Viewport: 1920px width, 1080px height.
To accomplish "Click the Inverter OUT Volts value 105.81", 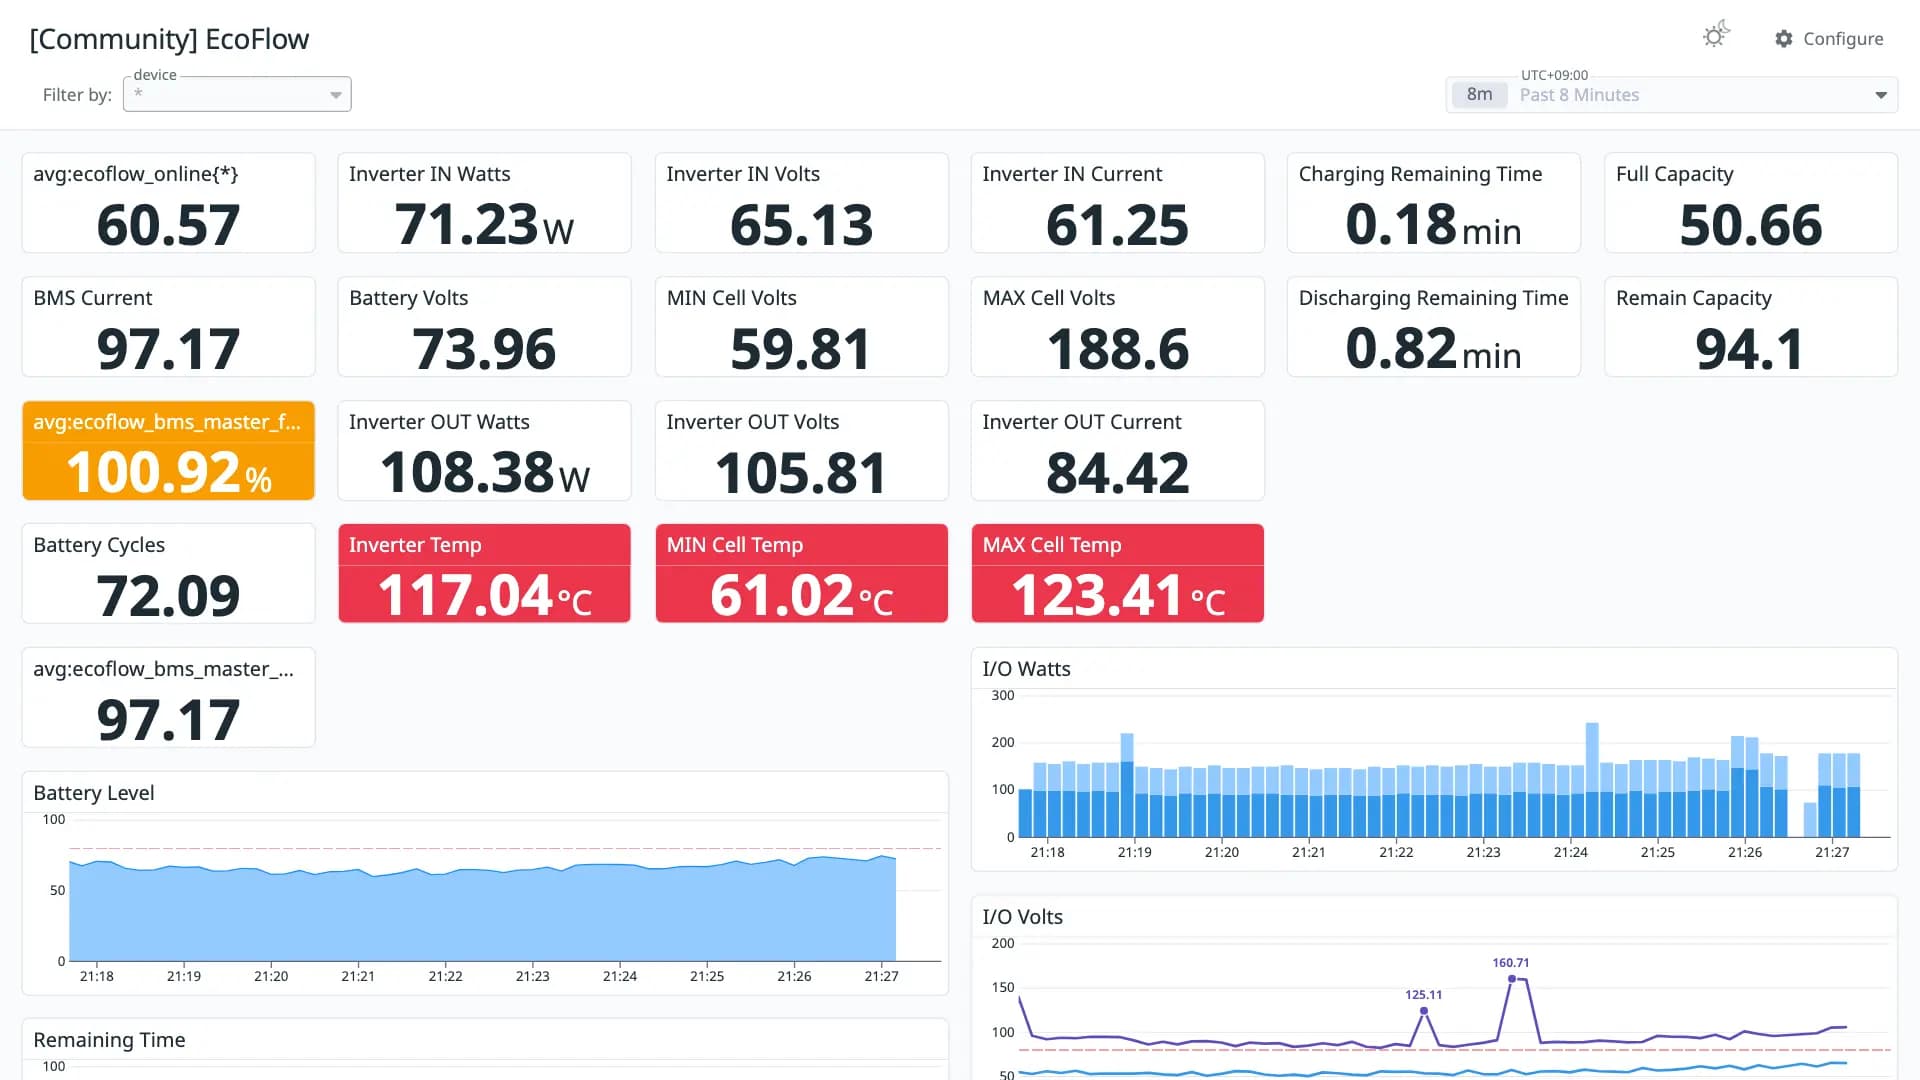I will 801,473.
